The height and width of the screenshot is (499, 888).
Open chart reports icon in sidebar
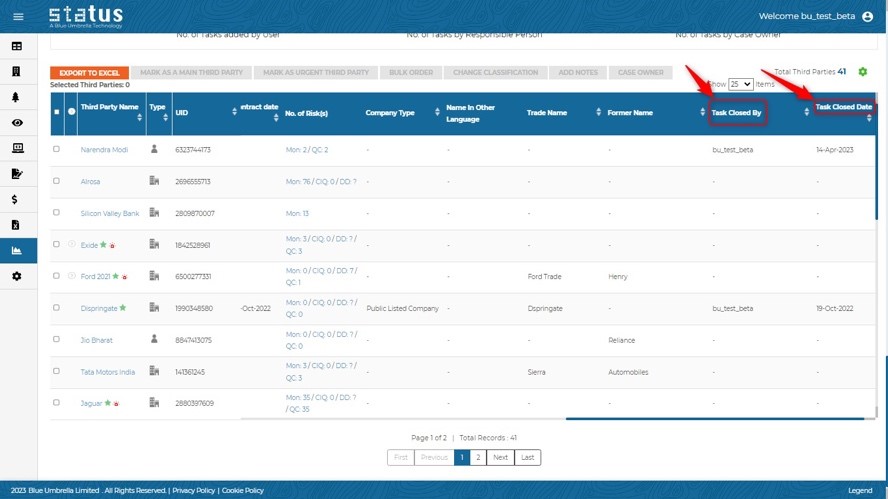click(16, 250)
